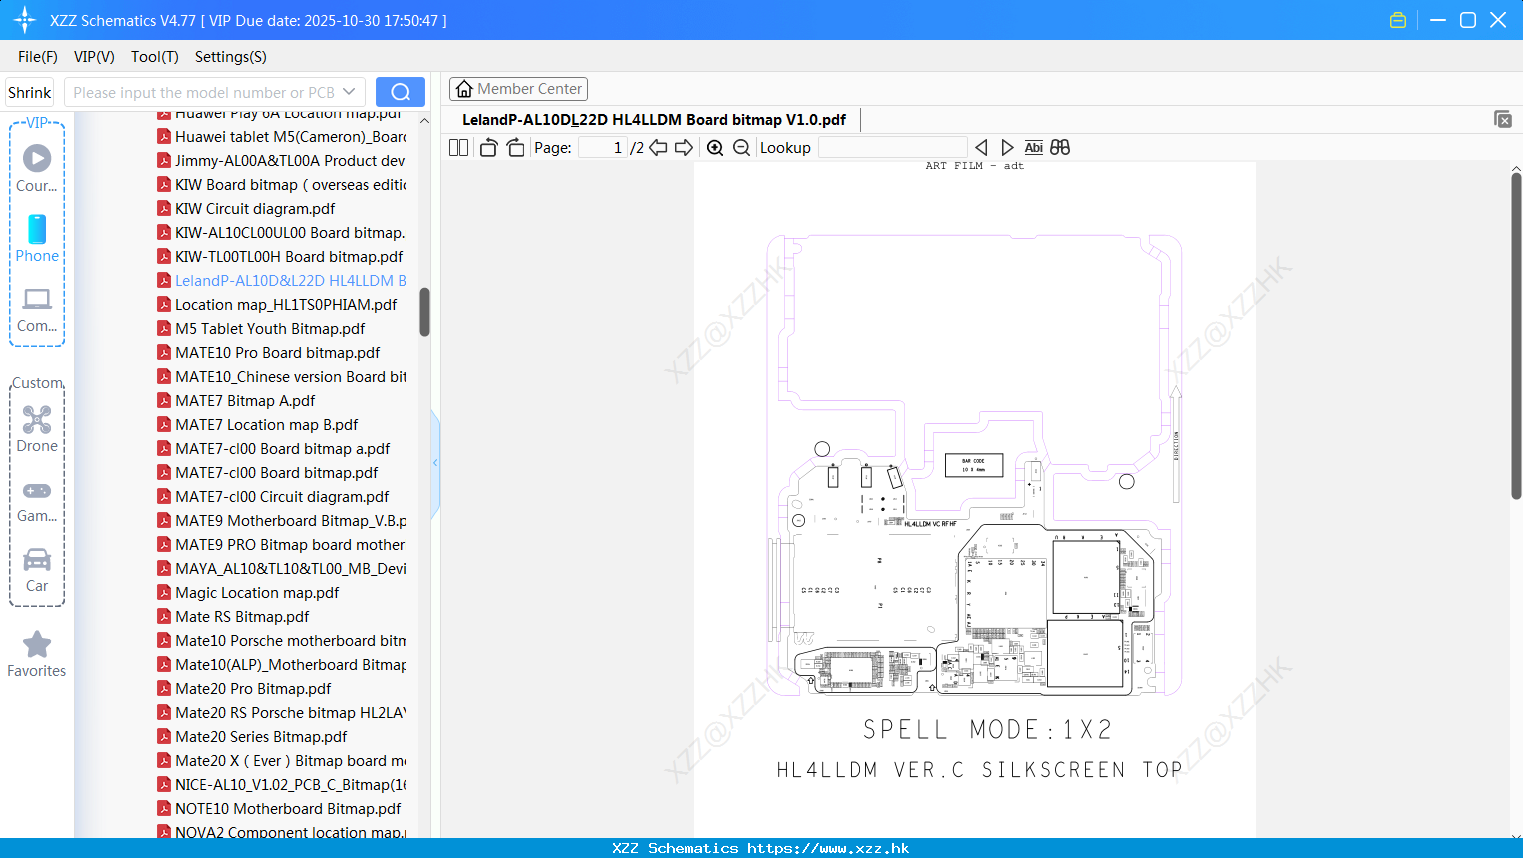Viewport: 1523px width, 858px height.
Task: Click the PDF viewer scrollbar thumb
Action: [x=1516, y=336]
